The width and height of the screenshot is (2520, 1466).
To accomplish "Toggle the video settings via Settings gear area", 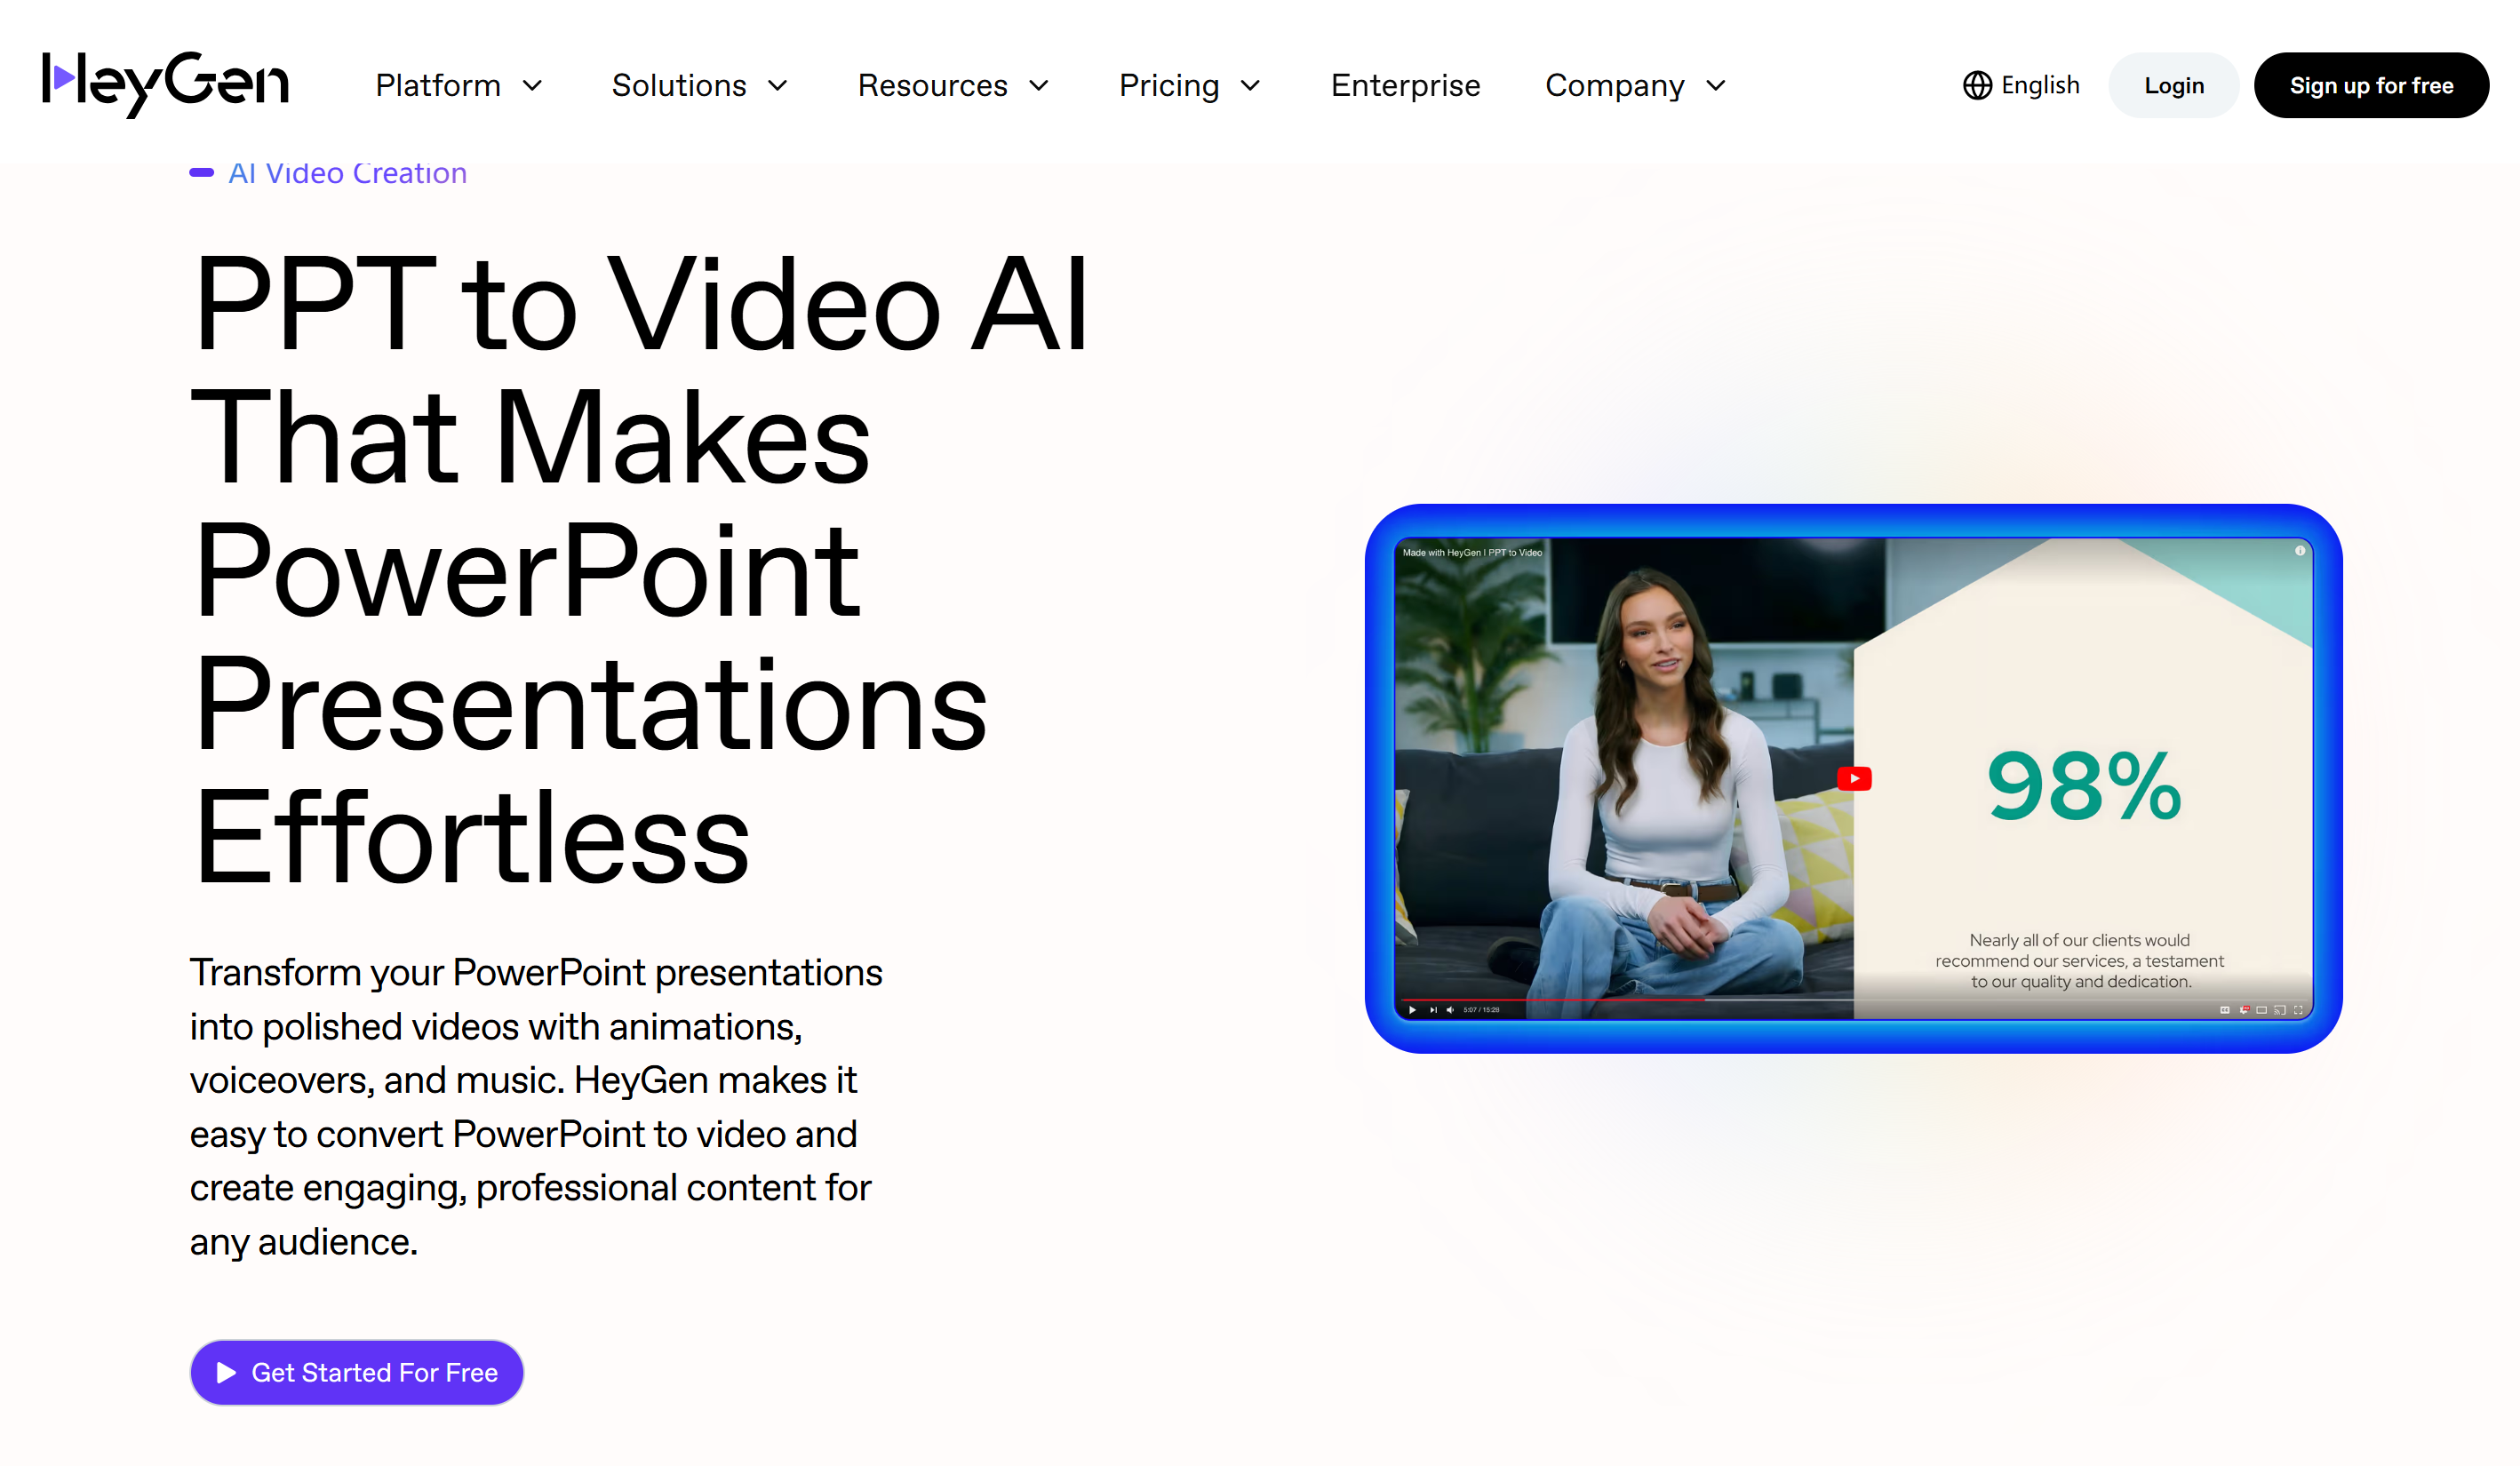I will click(2245, 1011).
